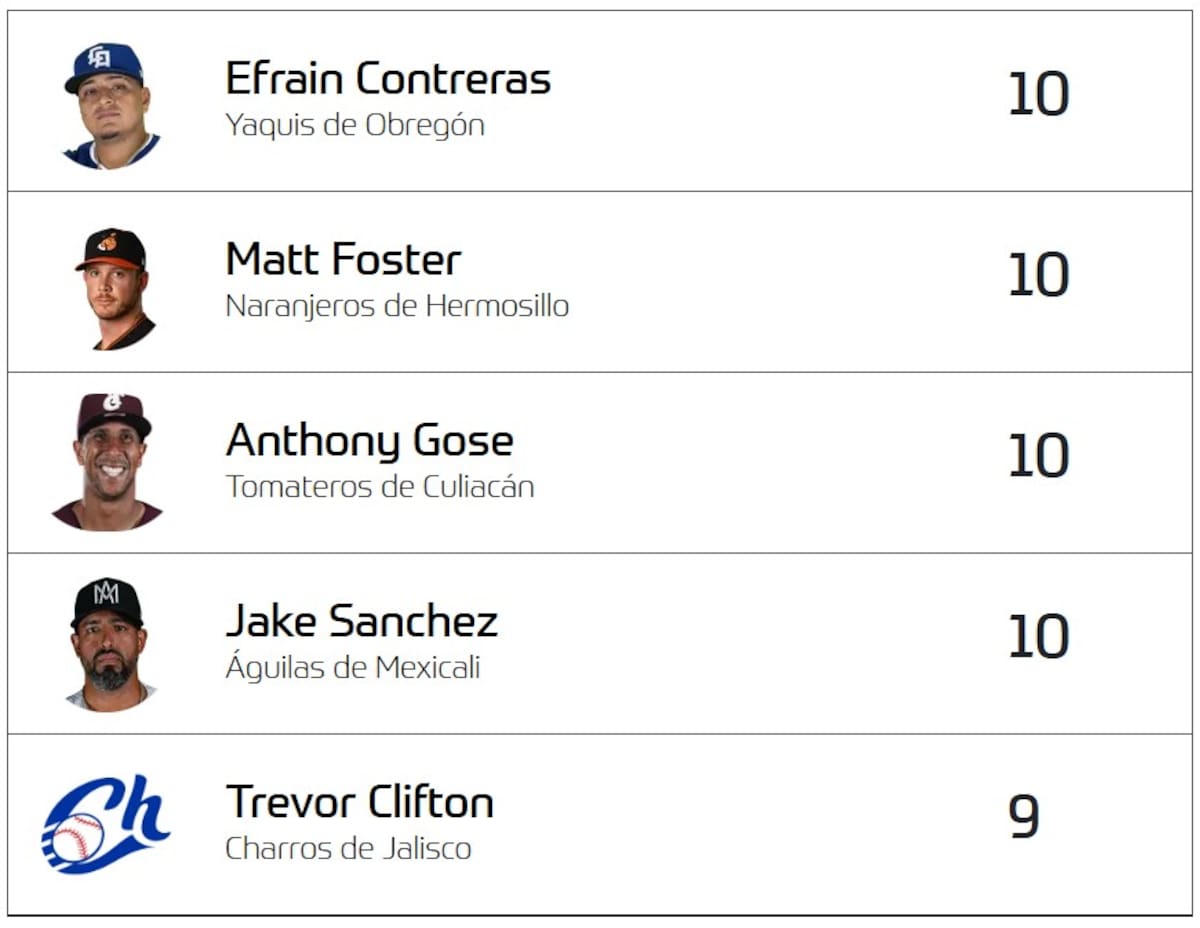
Task: Click Anthony Gose's stat value 10
Action: tap(1038, 457)
